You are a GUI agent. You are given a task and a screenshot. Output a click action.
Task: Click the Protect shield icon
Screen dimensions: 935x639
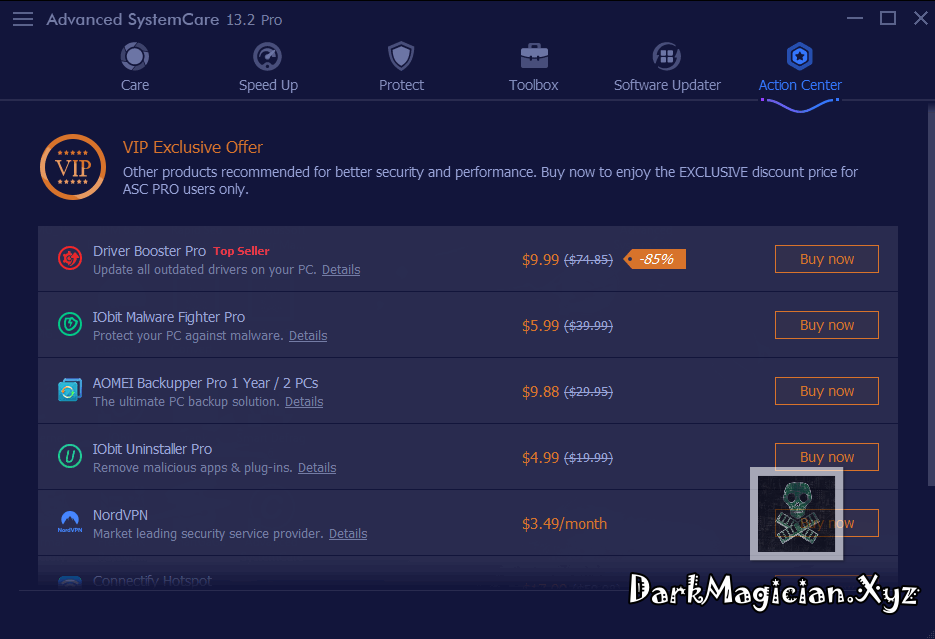pos(401,57)
